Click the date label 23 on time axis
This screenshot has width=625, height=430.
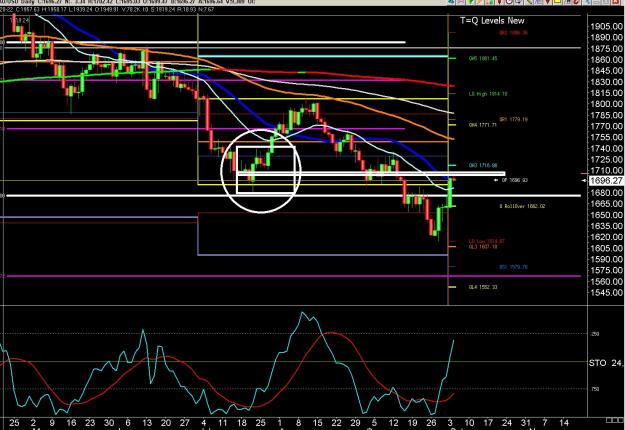point(90,423)
